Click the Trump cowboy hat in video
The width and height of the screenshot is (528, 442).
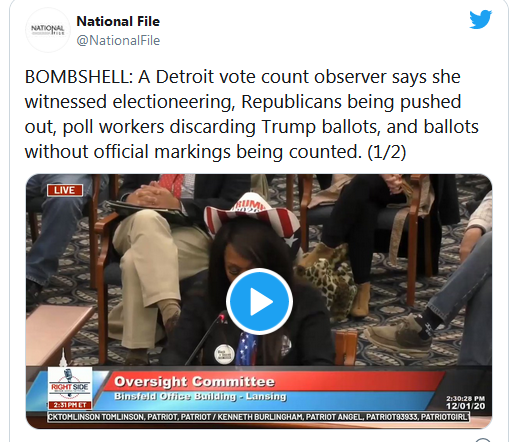click(x=252, y=216)
